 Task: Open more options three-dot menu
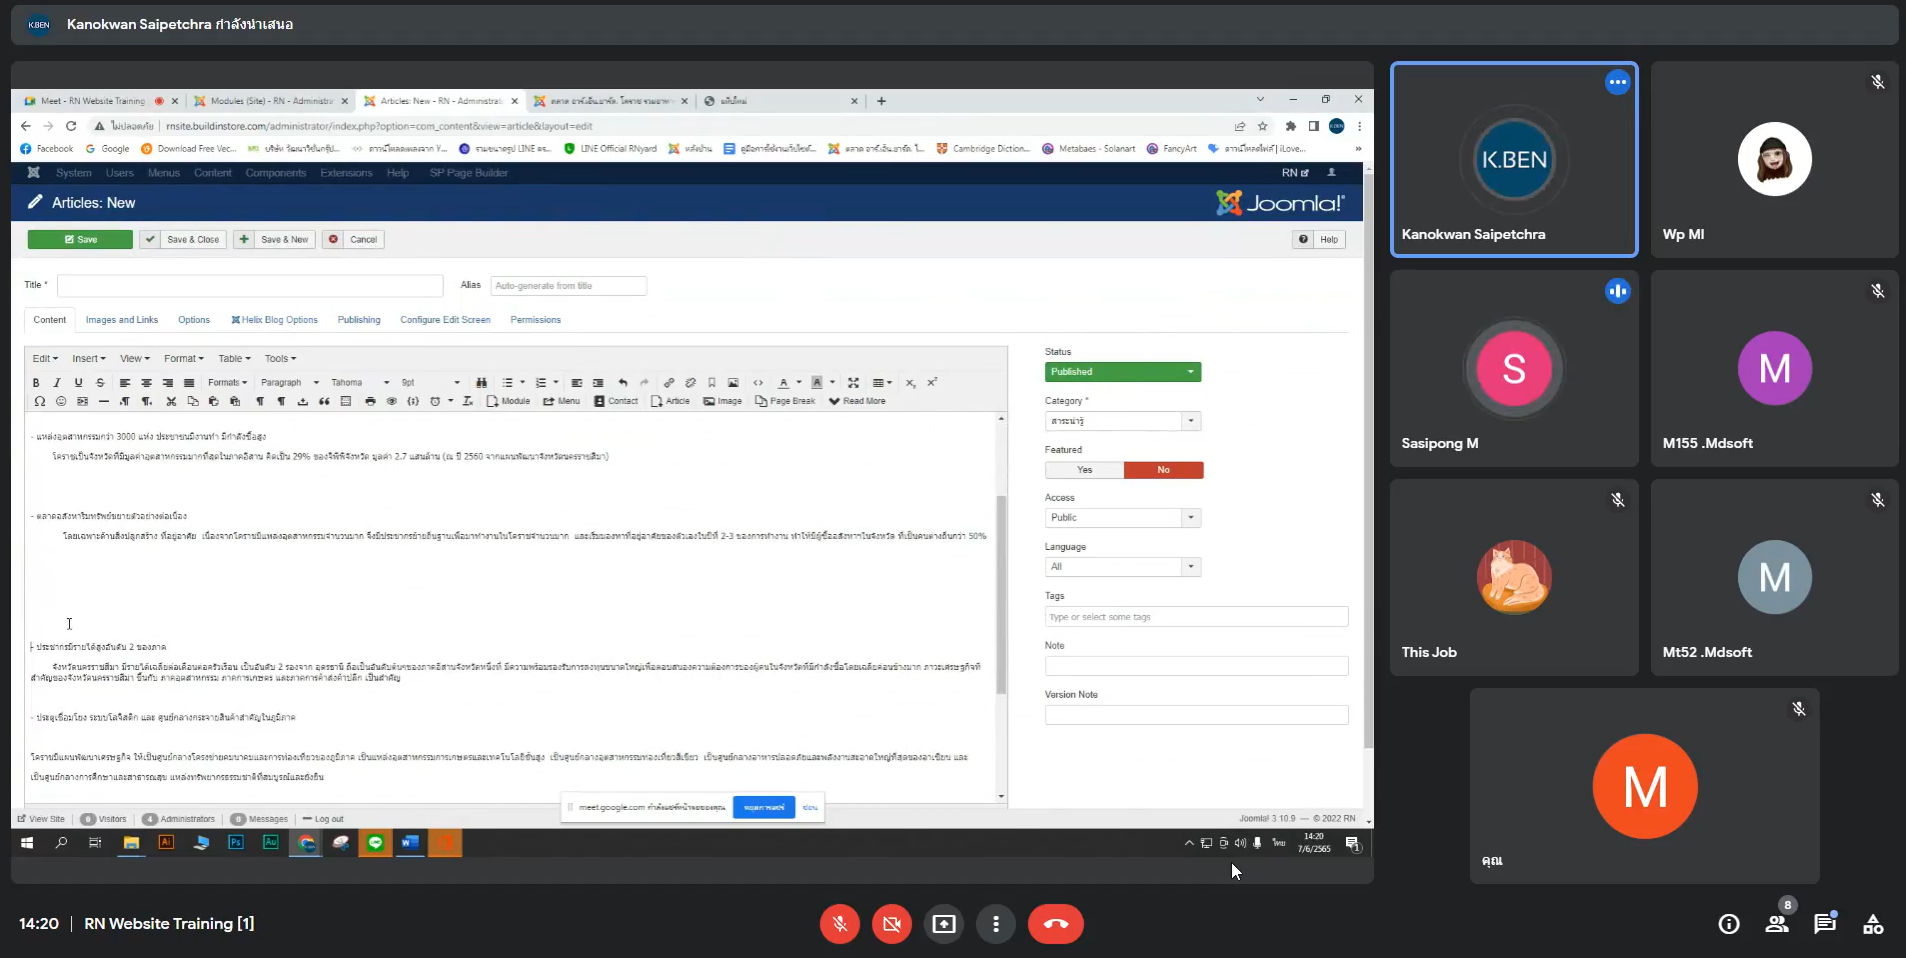click(x=995, y=924)
